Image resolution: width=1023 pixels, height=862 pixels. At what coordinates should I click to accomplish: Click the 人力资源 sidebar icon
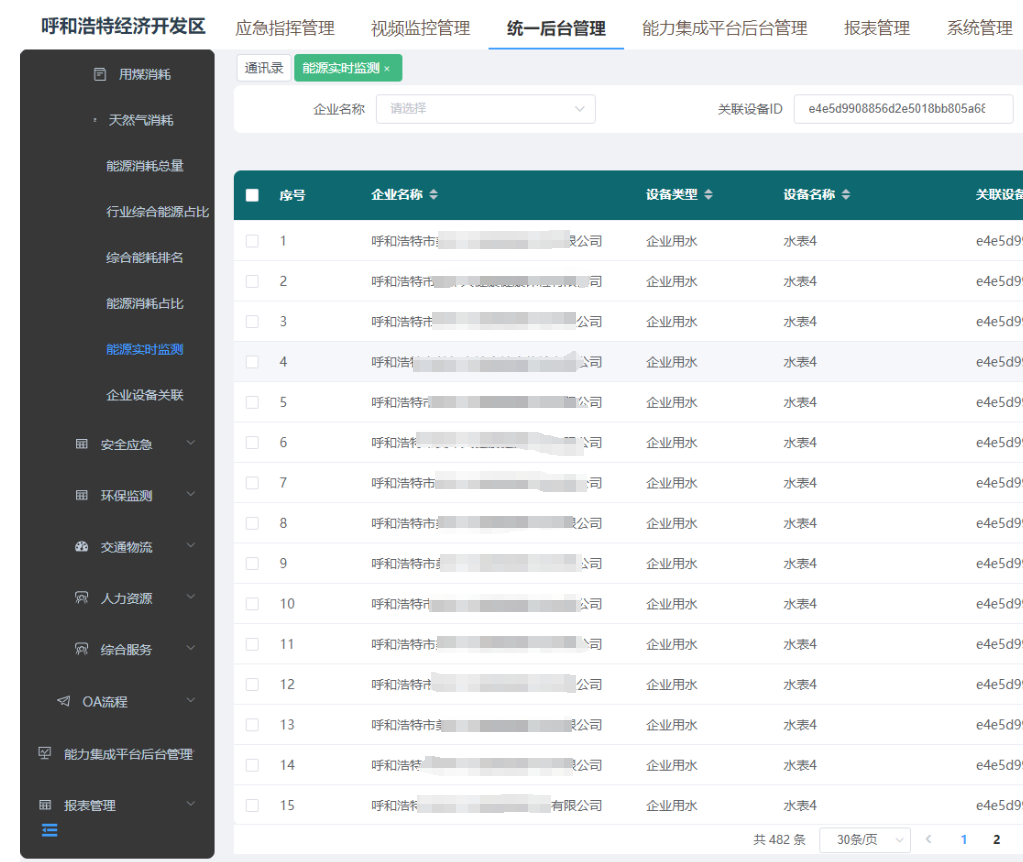click(x=82, y=598)
